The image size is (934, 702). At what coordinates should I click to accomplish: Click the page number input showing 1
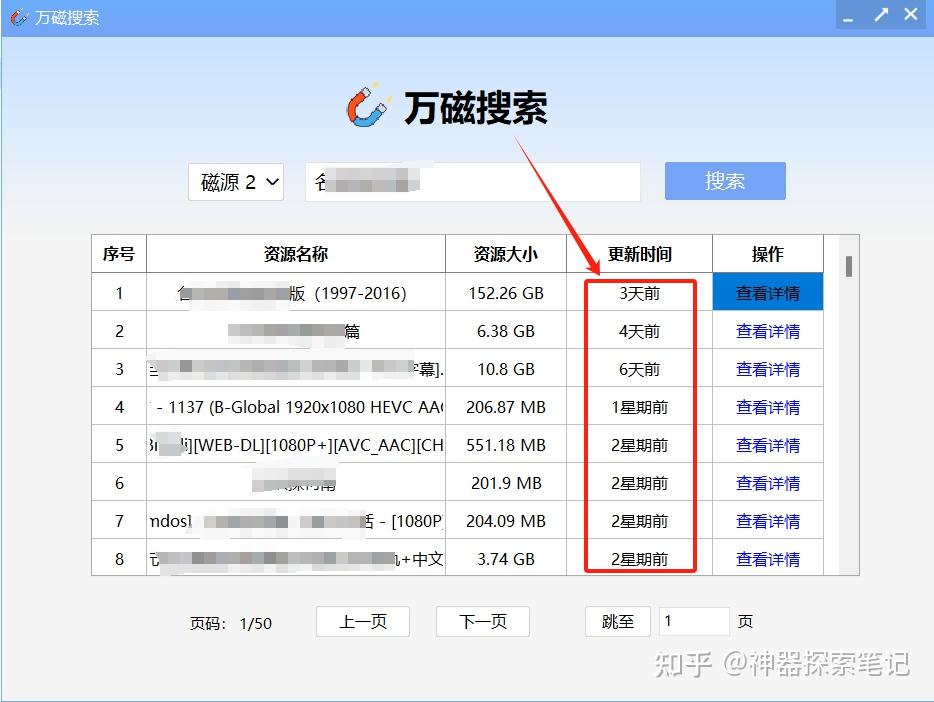coord(694,621)
